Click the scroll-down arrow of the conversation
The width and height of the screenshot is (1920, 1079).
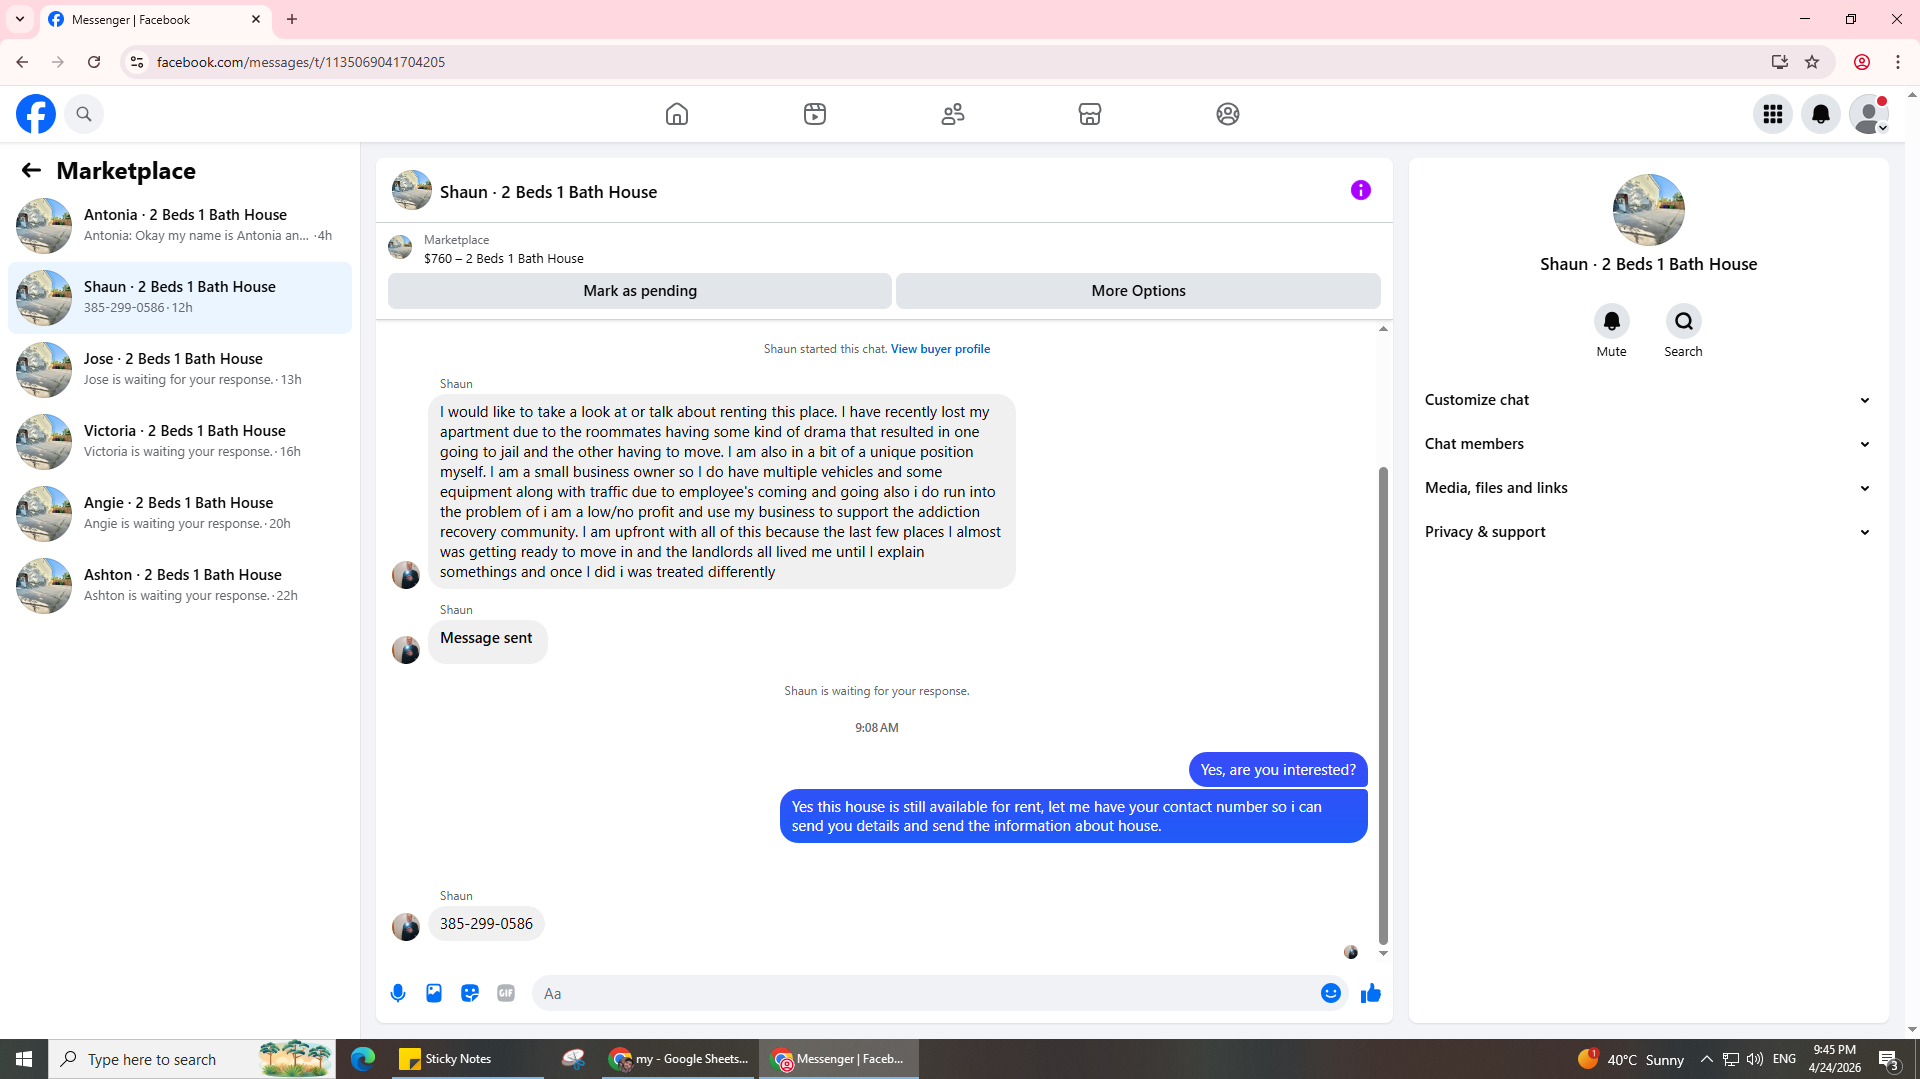coord(1383,953)
